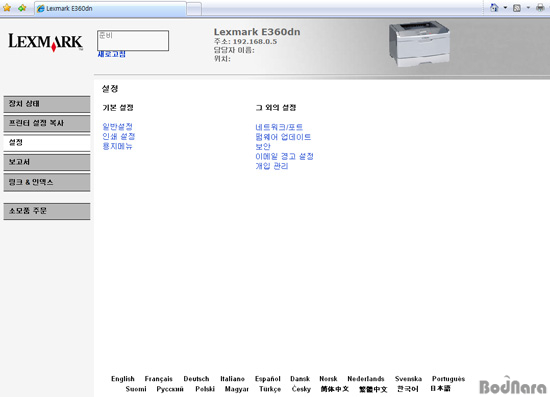
Task: Switch language to Русский
Action: point(170,389)
